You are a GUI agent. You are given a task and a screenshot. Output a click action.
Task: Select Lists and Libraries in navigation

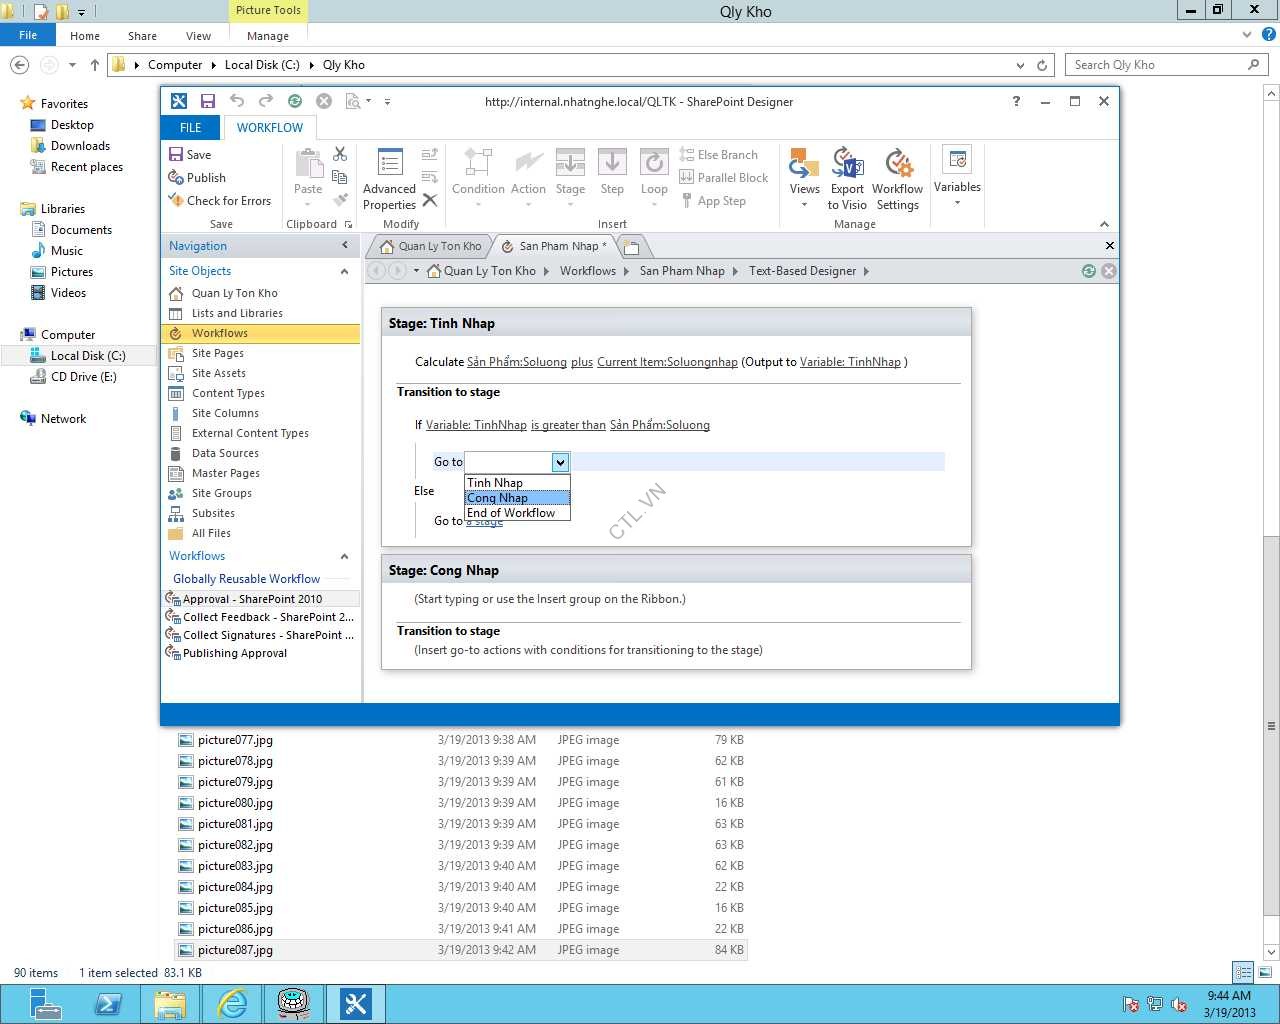(x=237, y=313)
